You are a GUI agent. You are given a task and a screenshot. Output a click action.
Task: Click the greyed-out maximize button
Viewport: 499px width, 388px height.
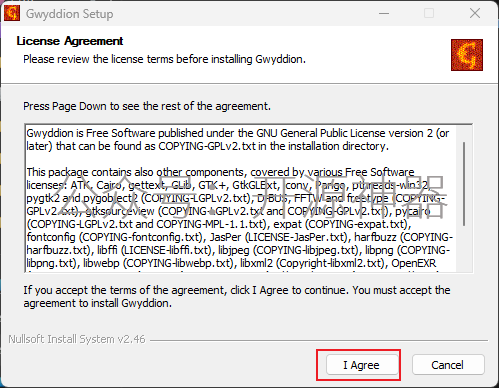429,14
